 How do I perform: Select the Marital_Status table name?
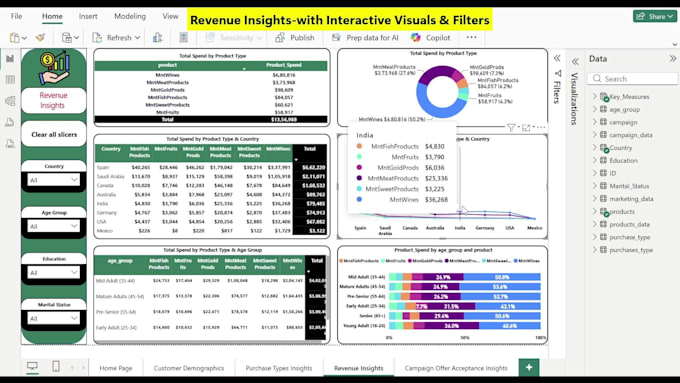(x=629, y=186)
